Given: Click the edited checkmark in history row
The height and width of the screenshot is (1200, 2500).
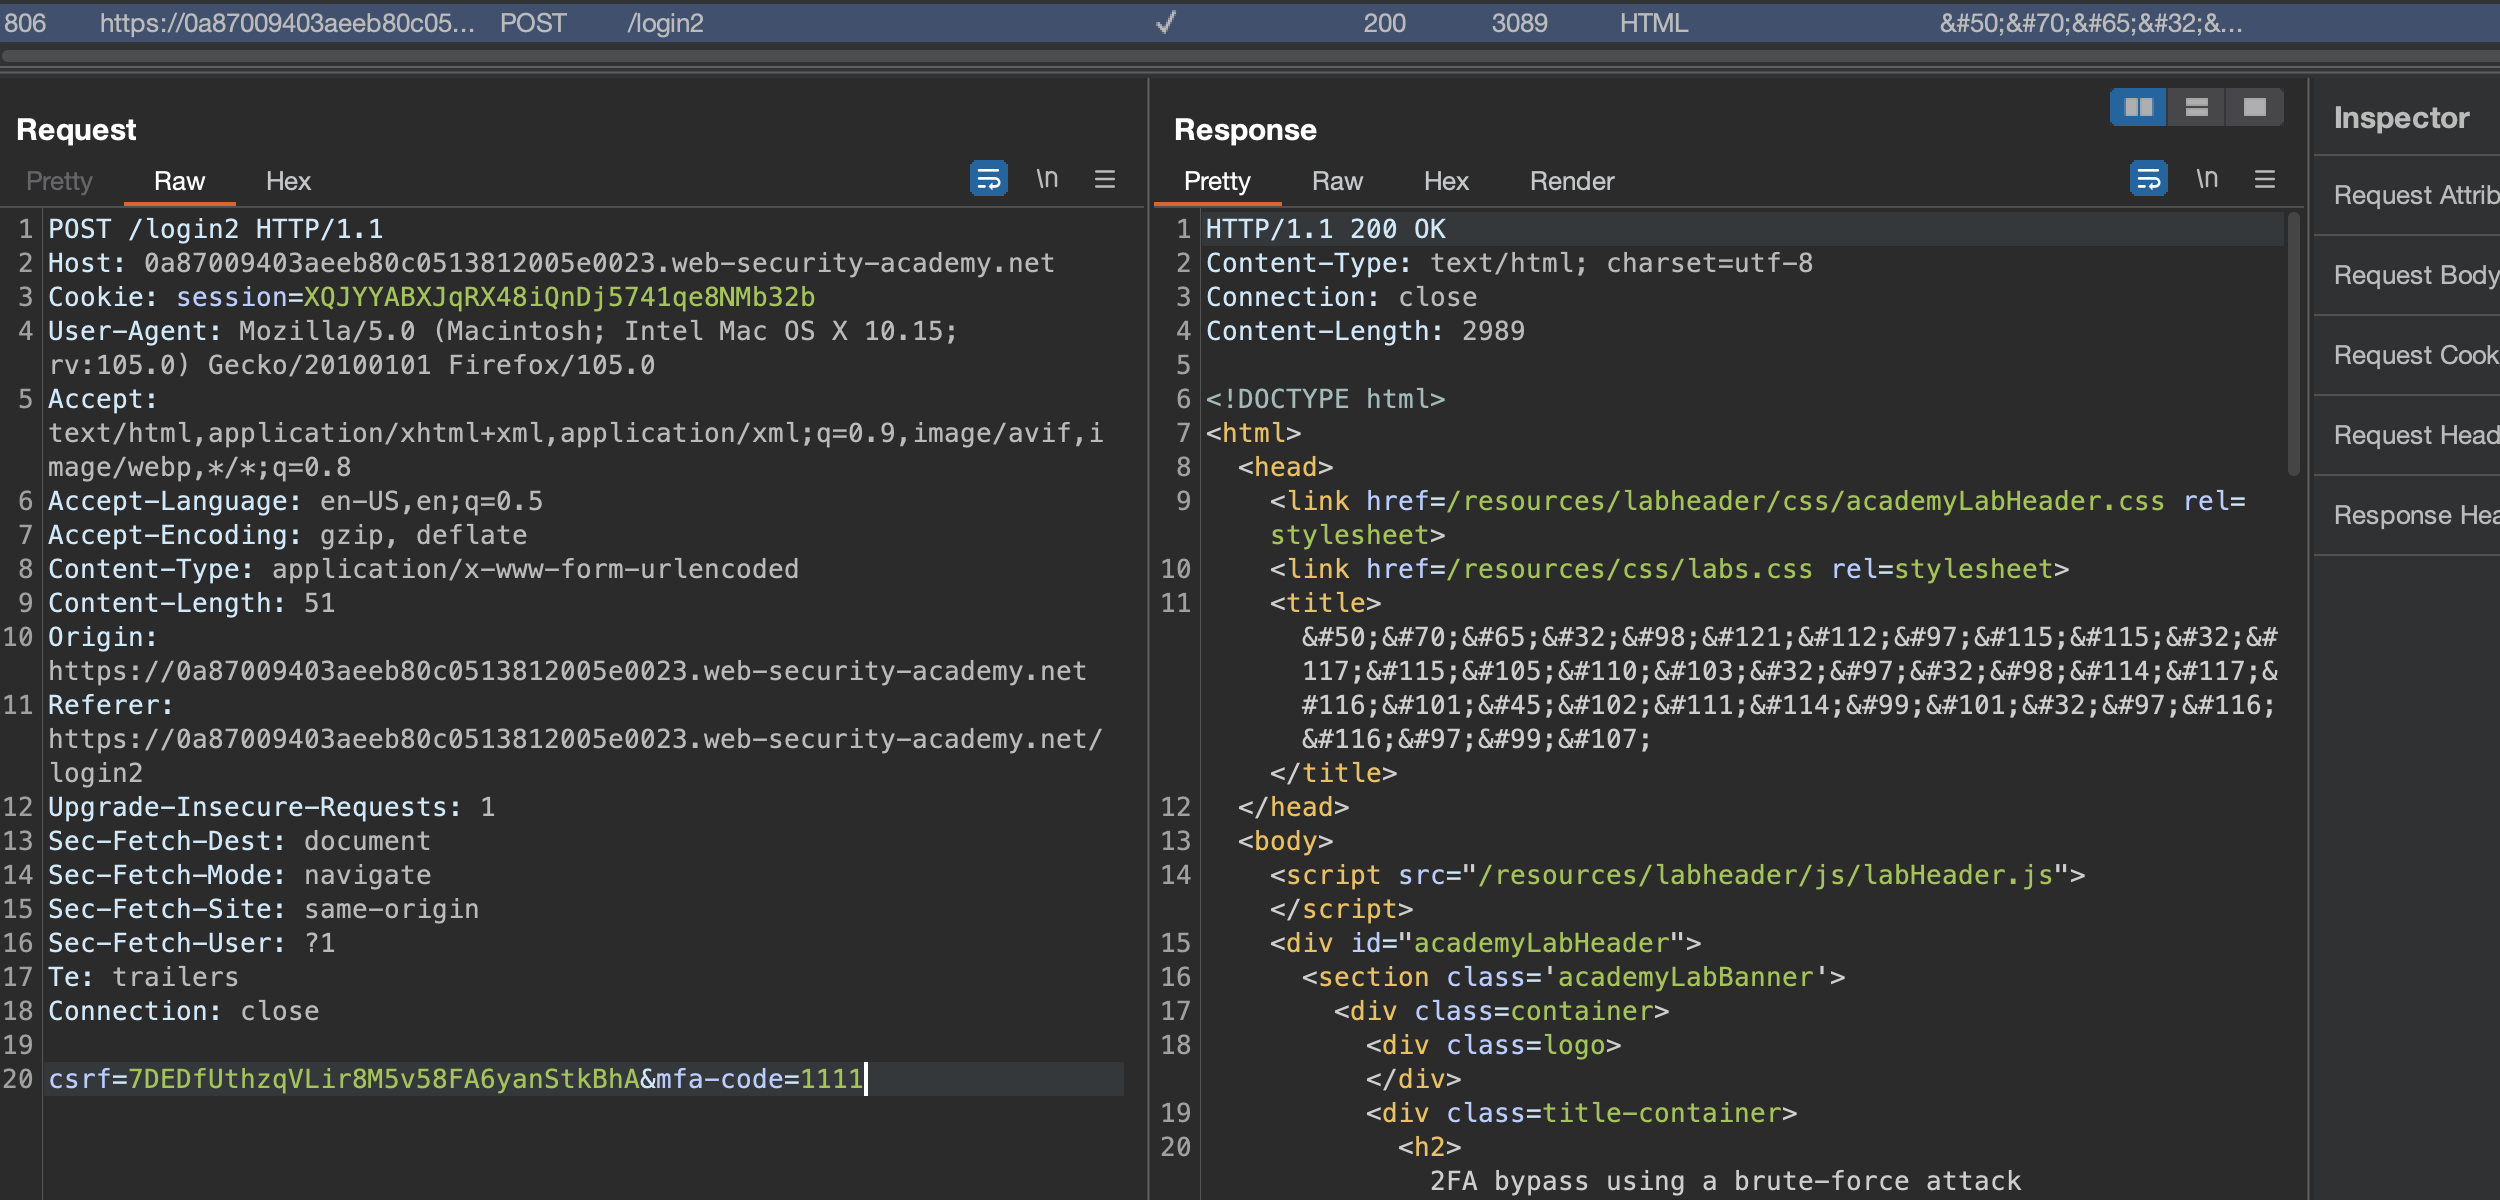Looking at the screenshot, I should pyautogui.click(x=1166, y=22).
